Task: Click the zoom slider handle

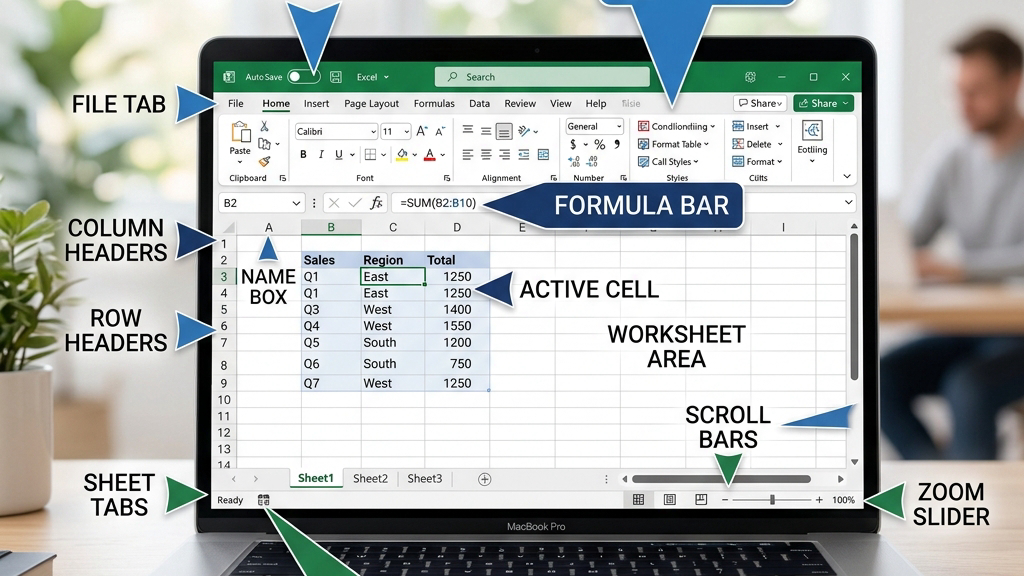Action: tap(773, 500)
